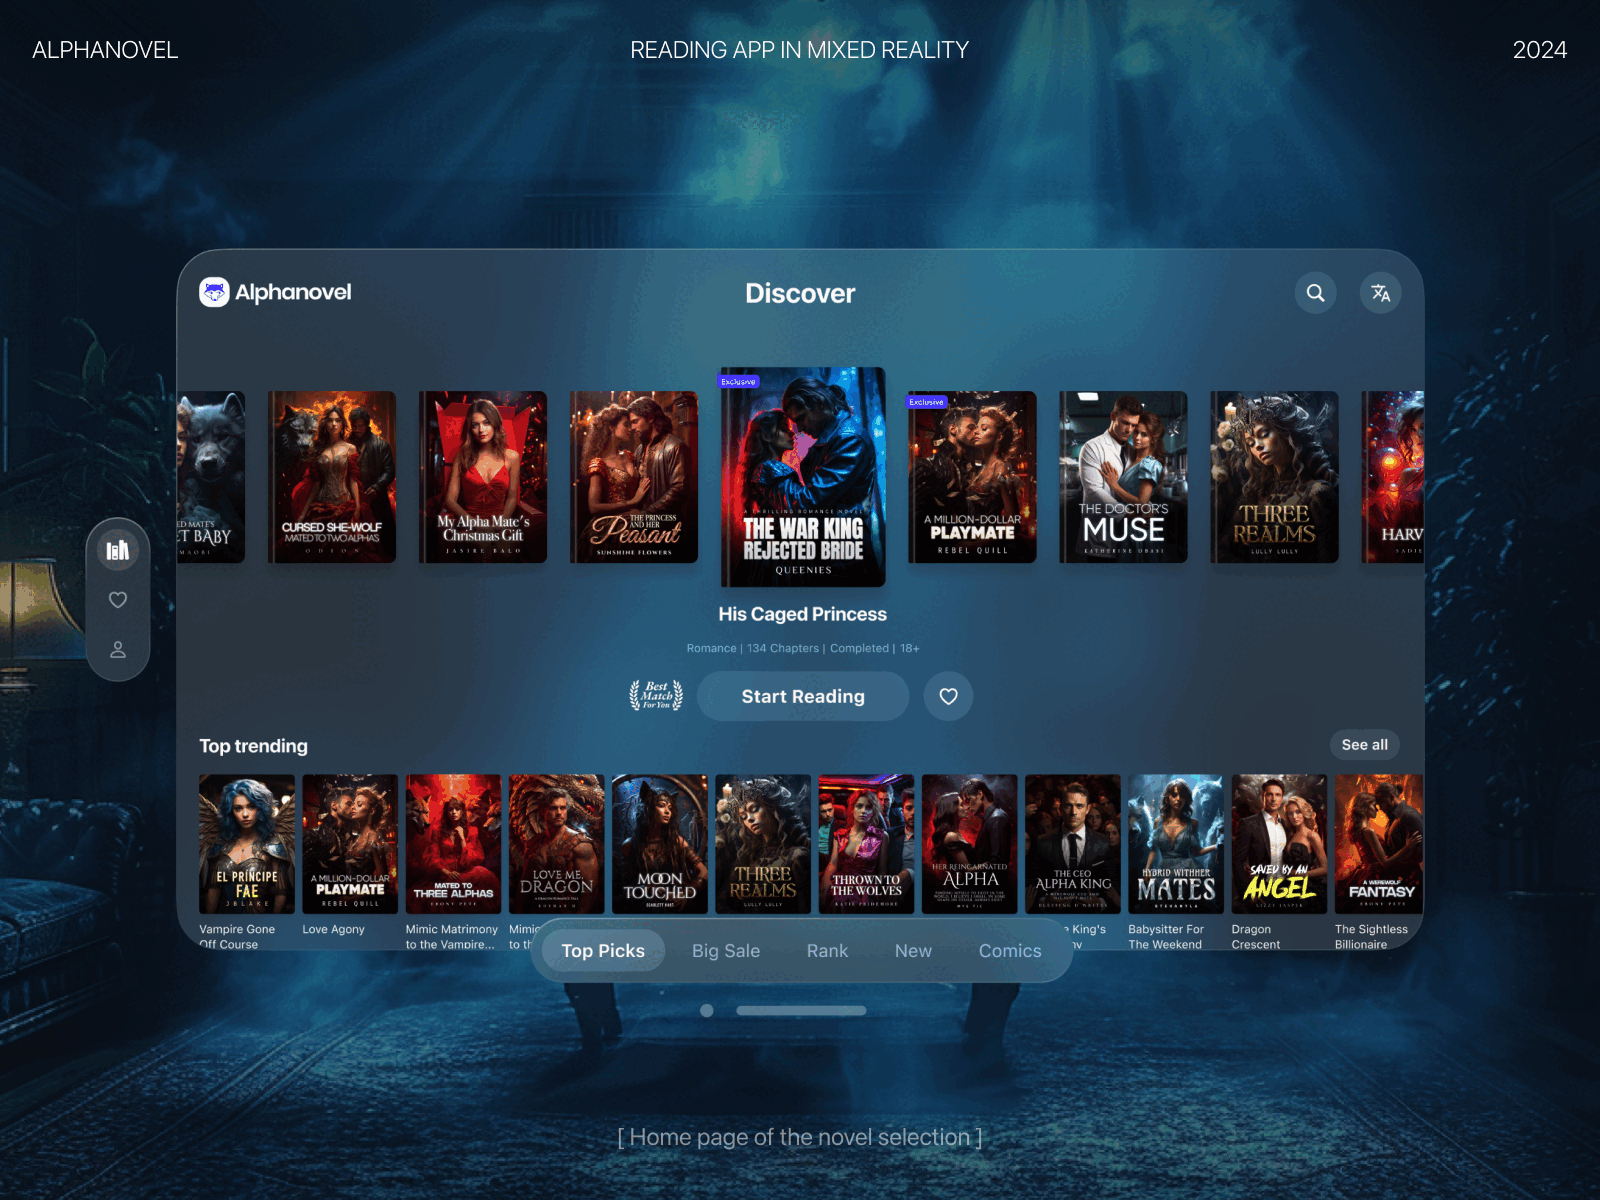The image size is (1600, 1200).
Task: Open Her Reincarnated Alpha trending cover
Action: 970,844
